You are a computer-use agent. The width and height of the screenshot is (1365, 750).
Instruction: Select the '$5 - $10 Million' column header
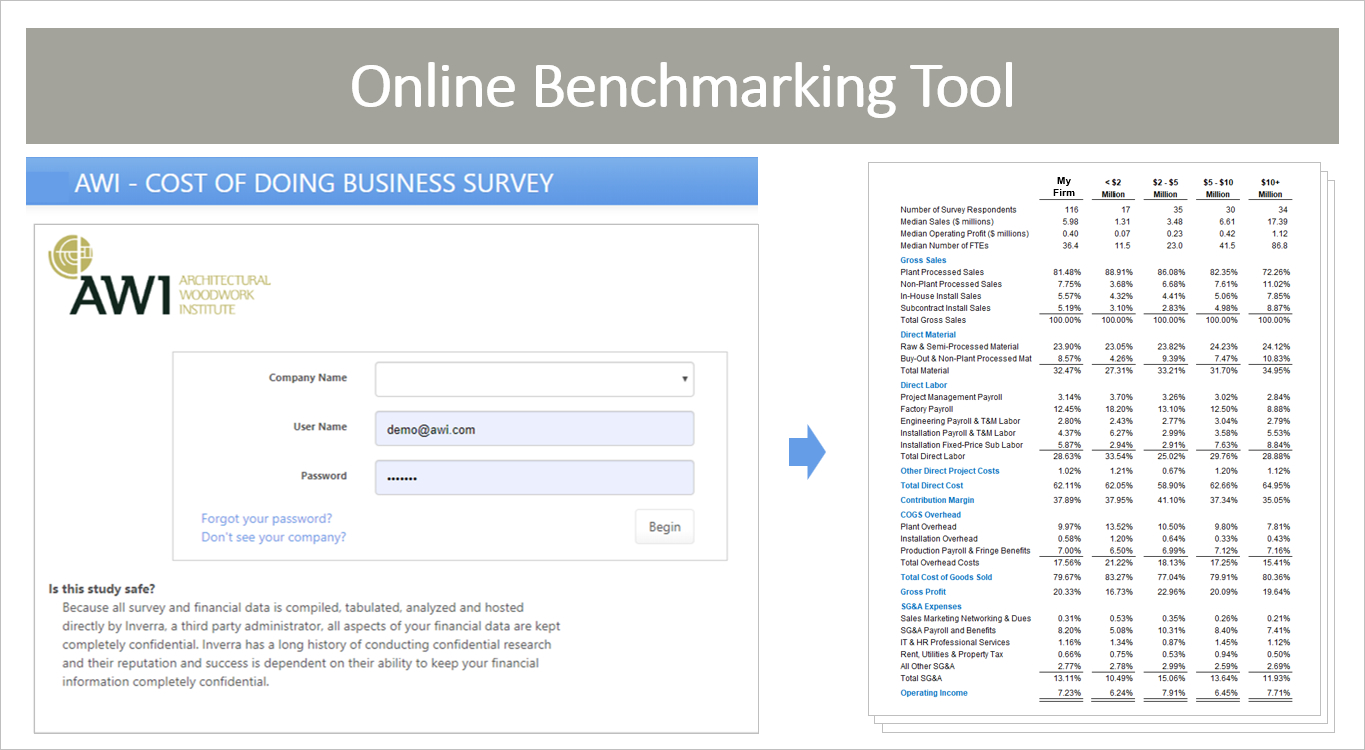pyautogui.click(x=1217, y=188)
